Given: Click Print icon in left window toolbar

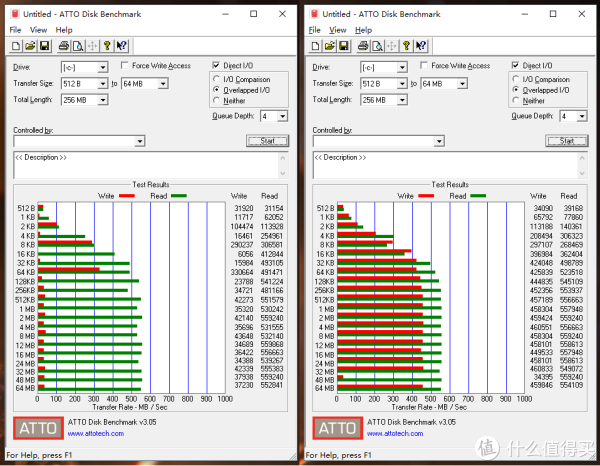Looking at the screenshot, I should click(x=64, y=46).
